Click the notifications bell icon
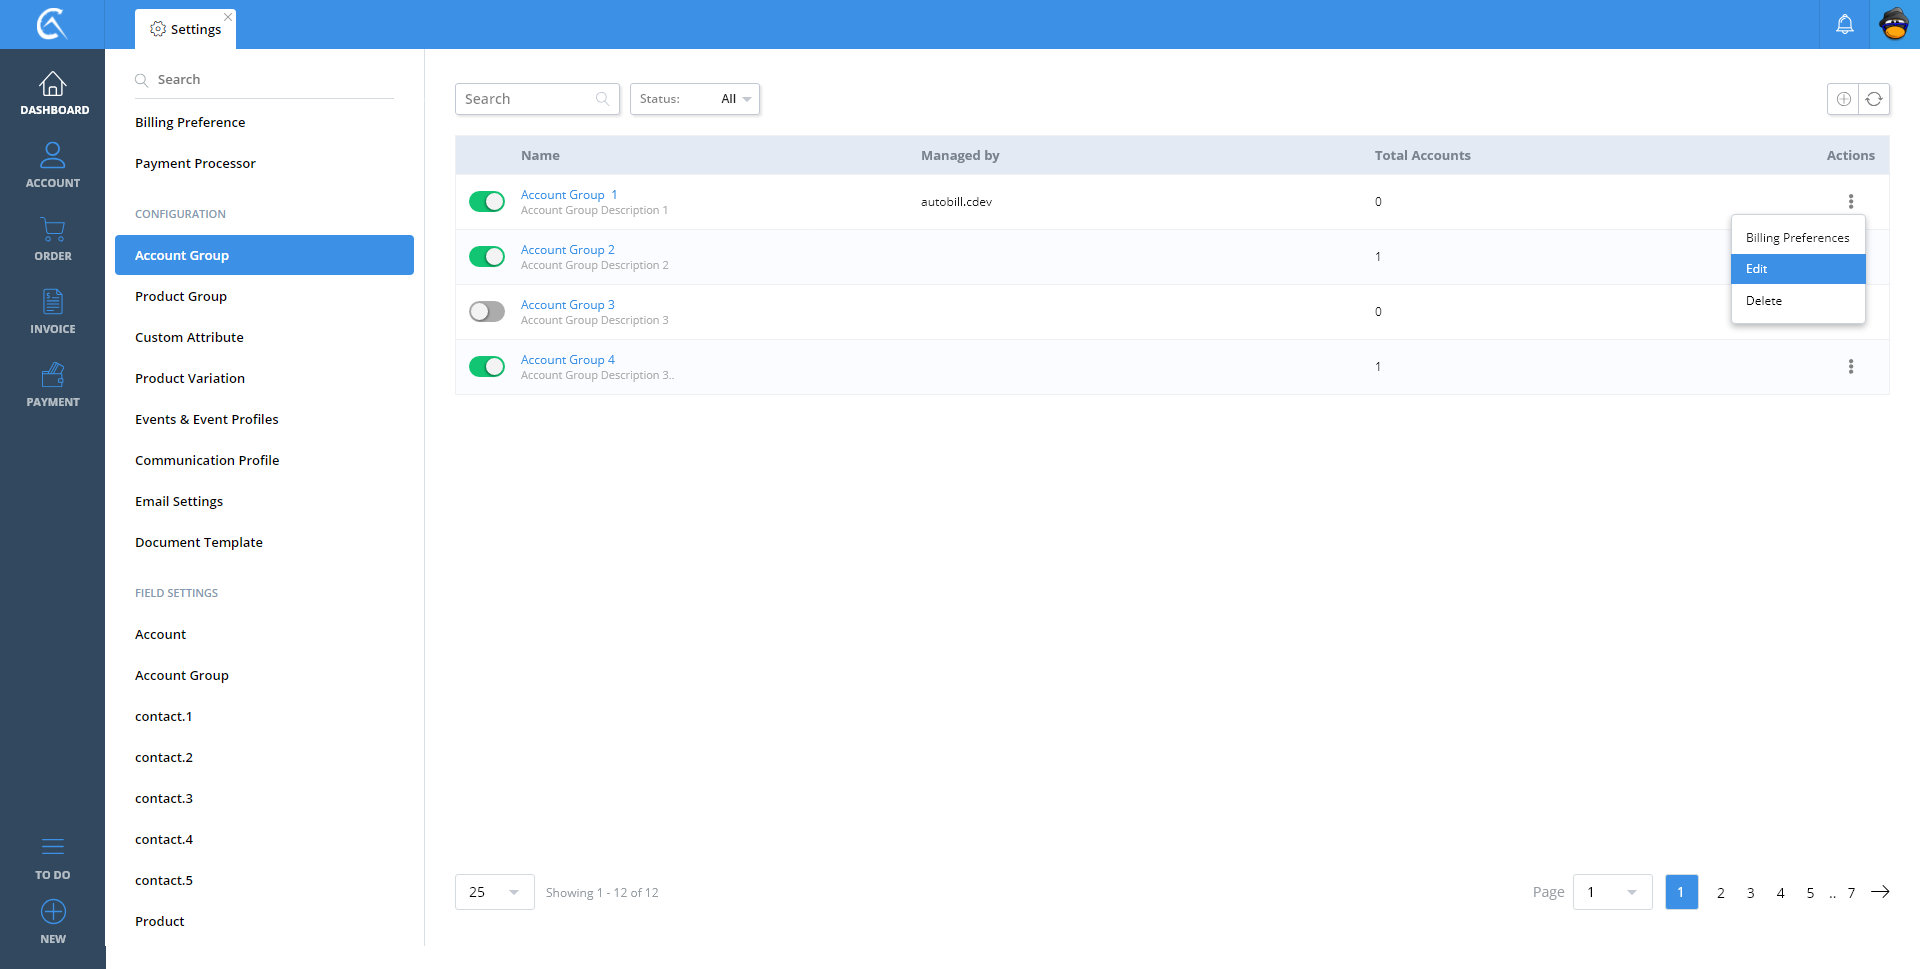1920x969 pixels. point(1844,24)
